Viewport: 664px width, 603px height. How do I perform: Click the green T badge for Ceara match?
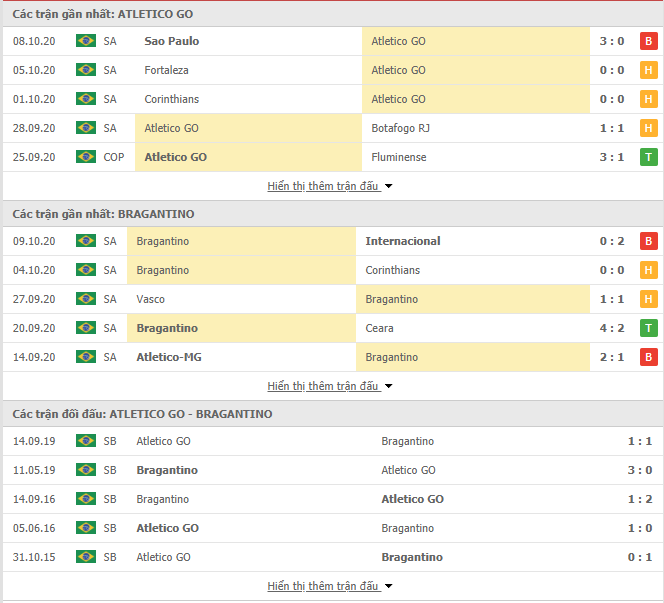point(648,328)
